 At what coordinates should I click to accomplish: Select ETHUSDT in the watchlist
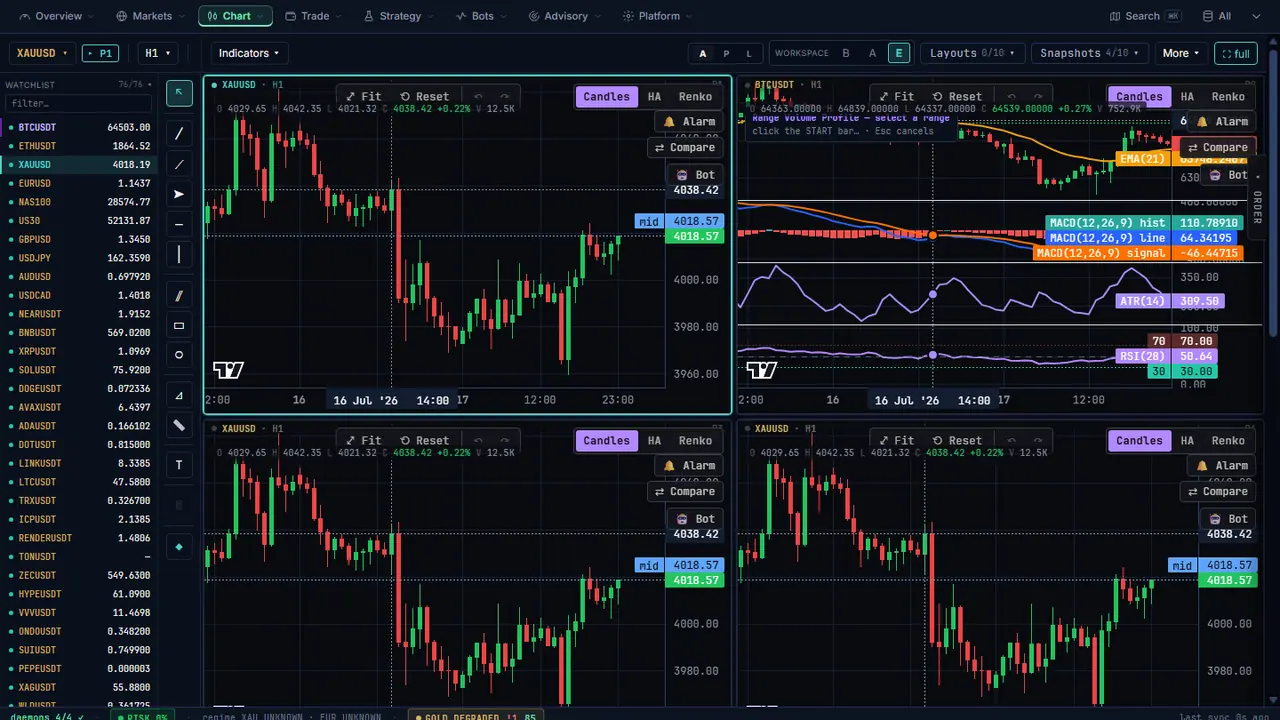79,146
